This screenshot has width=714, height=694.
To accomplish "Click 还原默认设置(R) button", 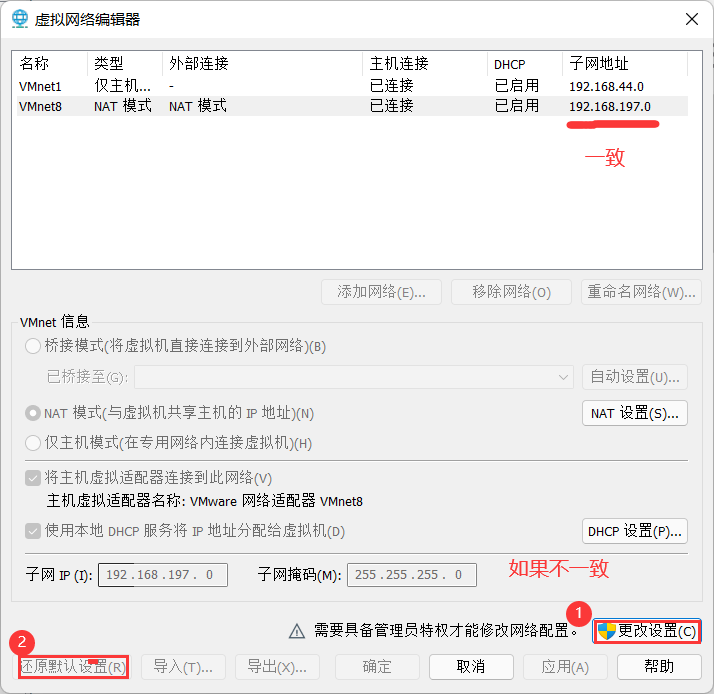I will (73, 667).
